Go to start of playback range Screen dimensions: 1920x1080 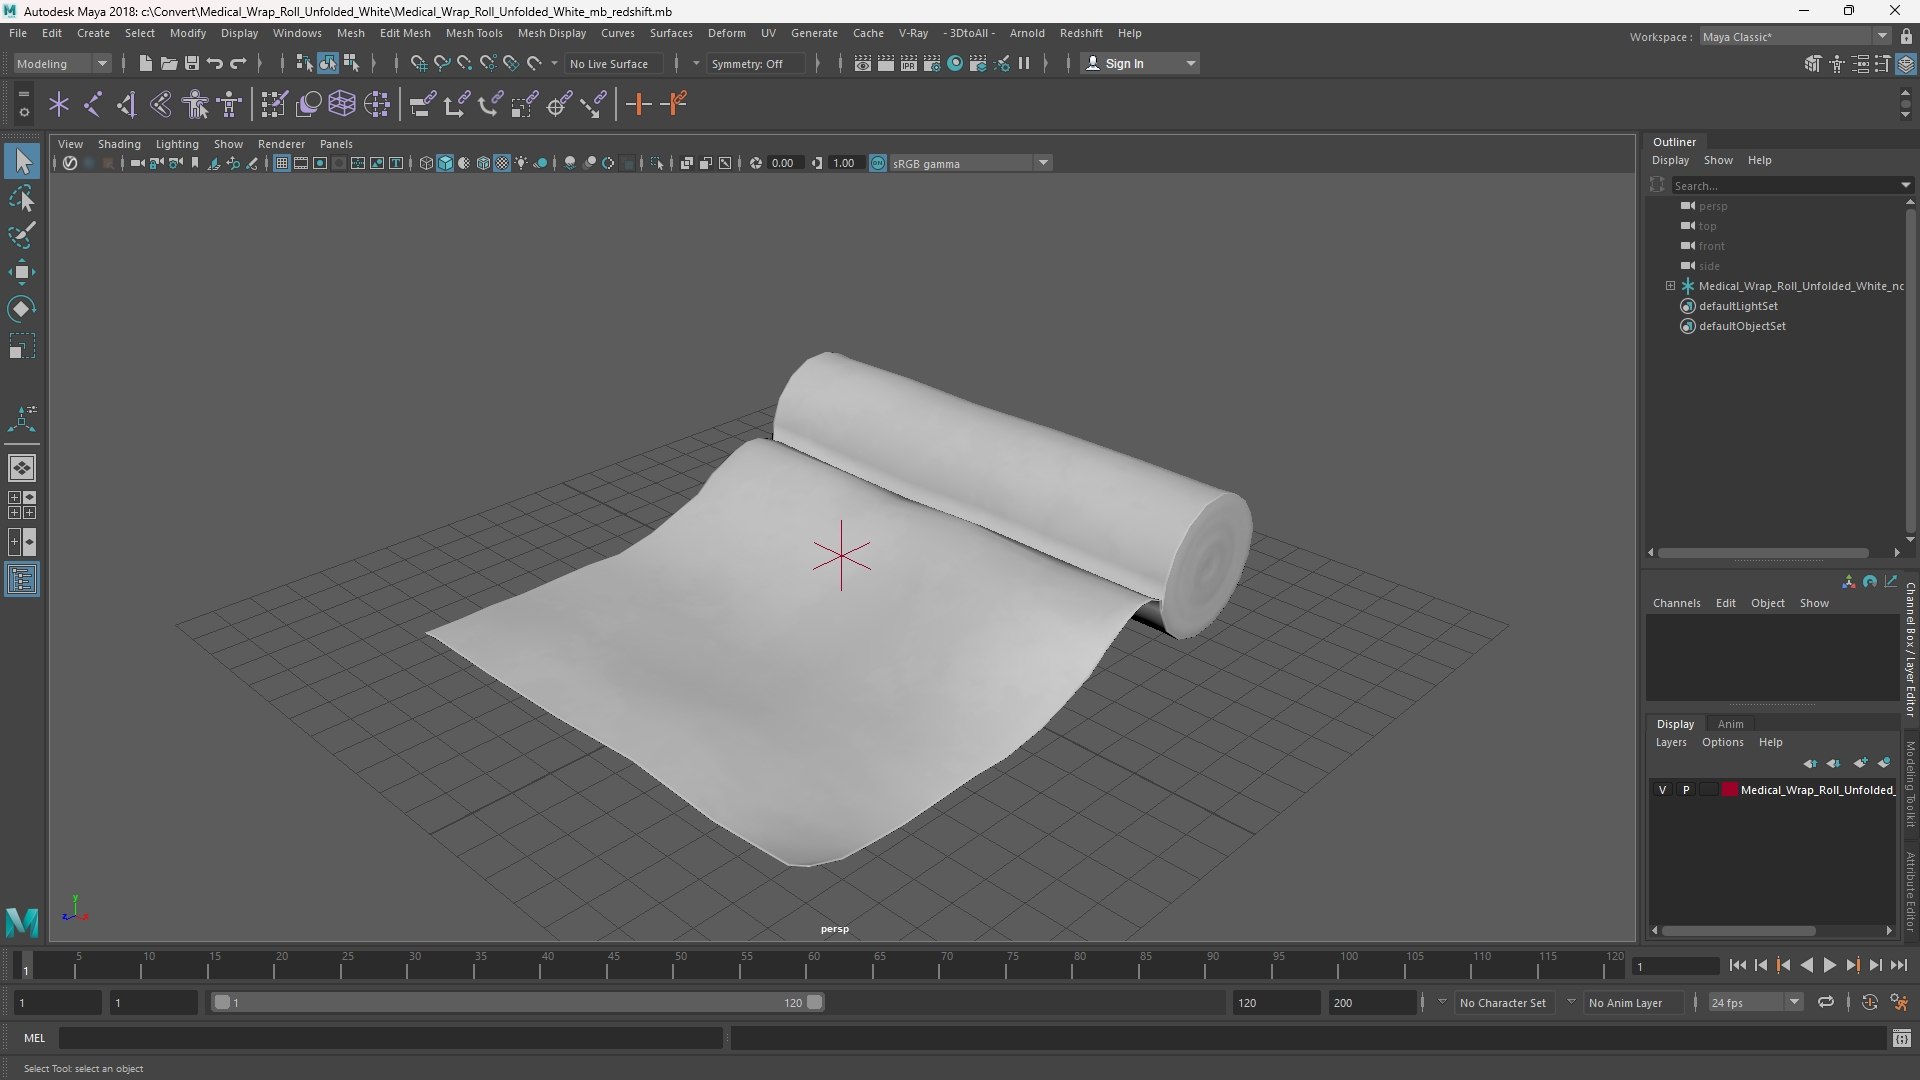pyautogui.click(x=1737, y=965)
